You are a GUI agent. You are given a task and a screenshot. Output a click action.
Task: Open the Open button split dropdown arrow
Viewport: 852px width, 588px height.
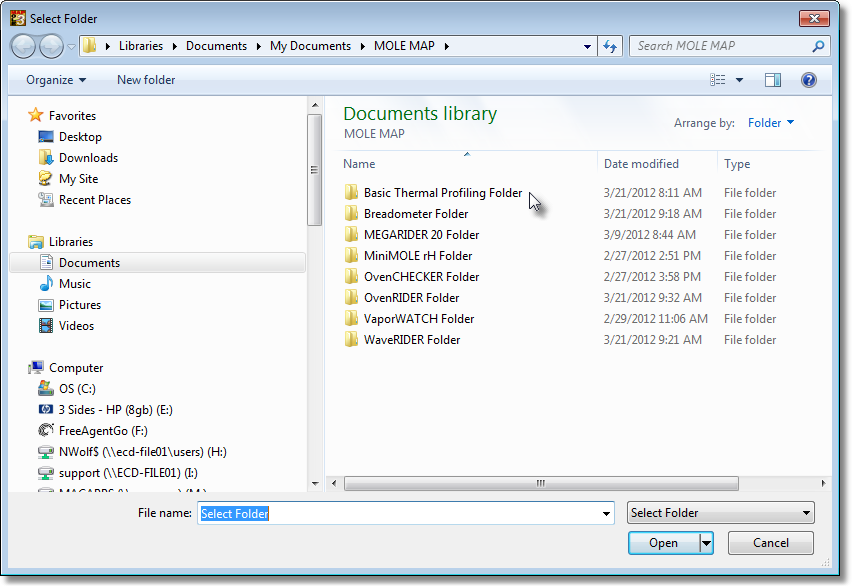706,543
